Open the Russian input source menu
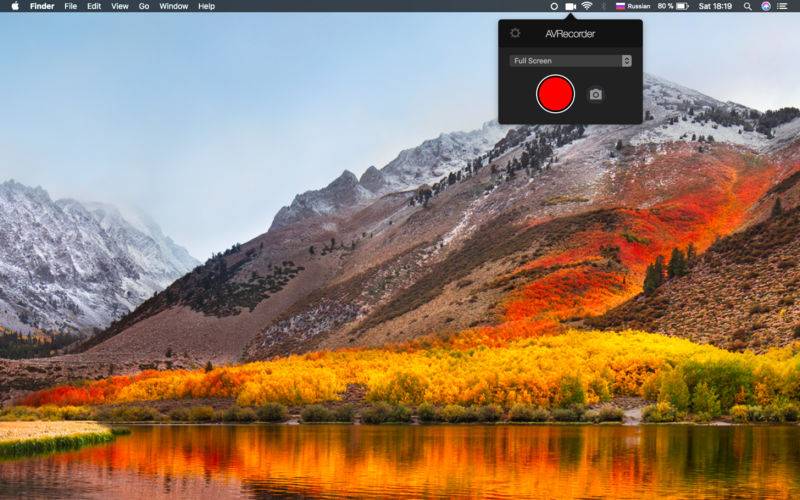 point(633,6)
